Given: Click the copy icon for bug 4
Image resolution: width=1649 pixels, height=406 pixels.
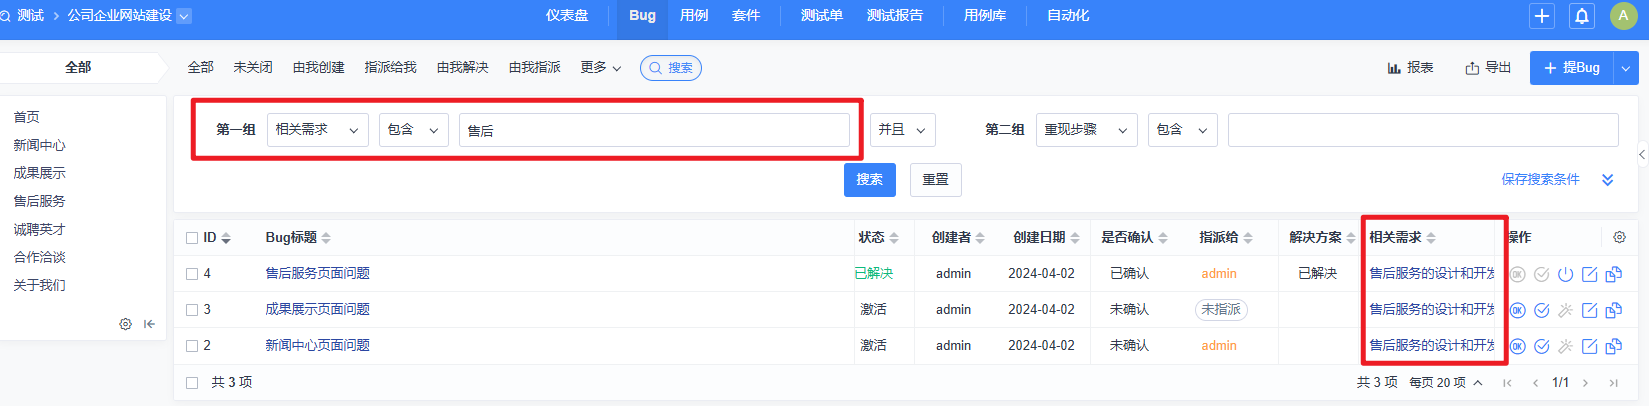Looking at the screenshot, I should pyautogui.click(x=1613, y=274).
